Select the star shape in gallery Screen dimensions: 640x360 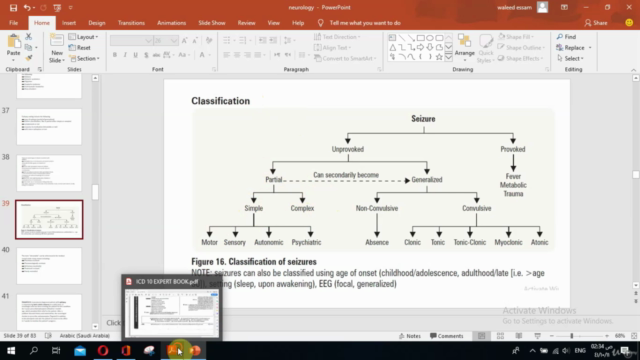click(439, 57)
